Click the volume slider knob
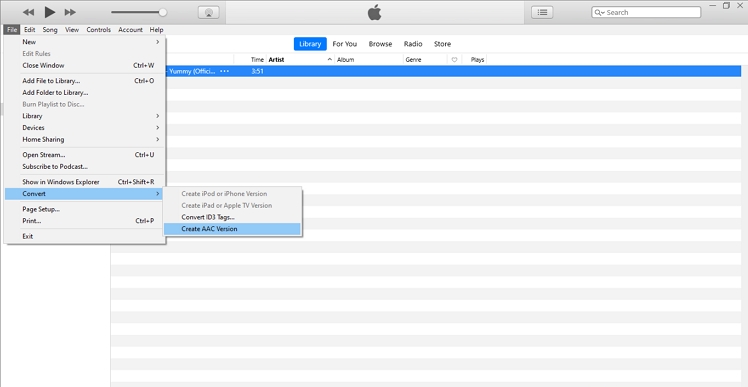The width and height of the screenshot is (748, 387). pyautogui.click(x=163, y=12)
